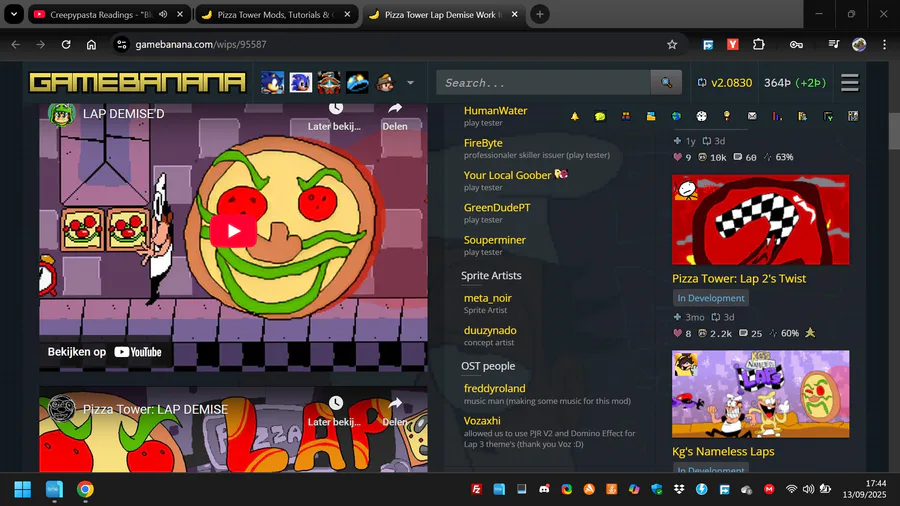Open Bekijken op YouTube link

coord(104,352)
